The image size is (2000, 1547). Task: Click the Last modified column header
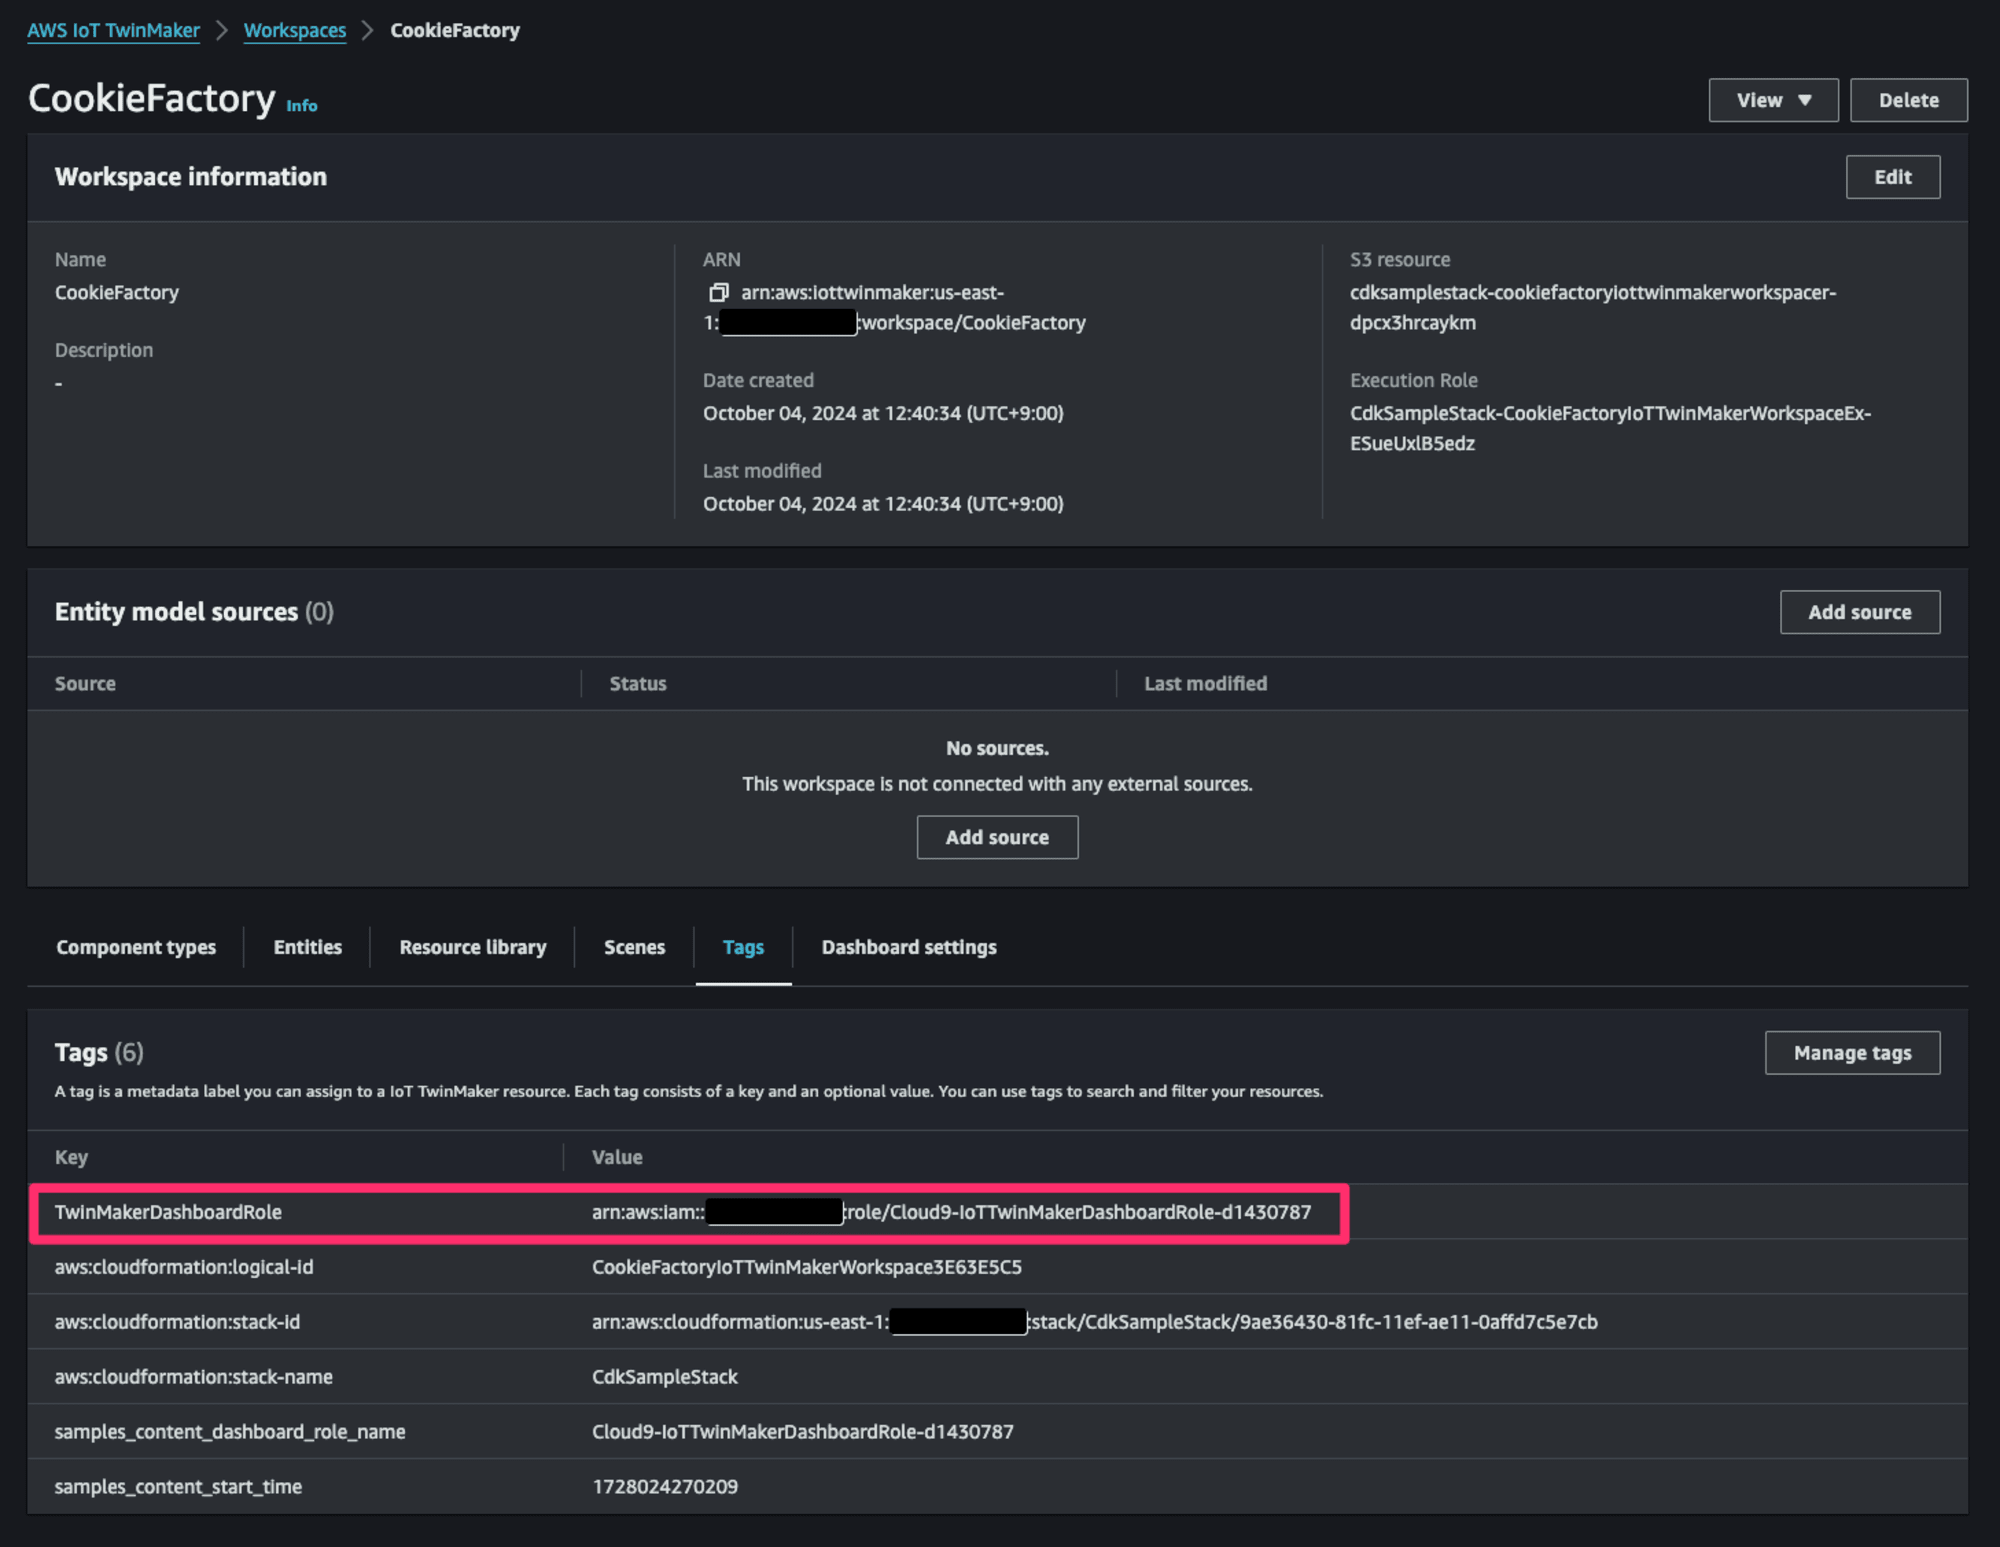tap(1205, 684)
